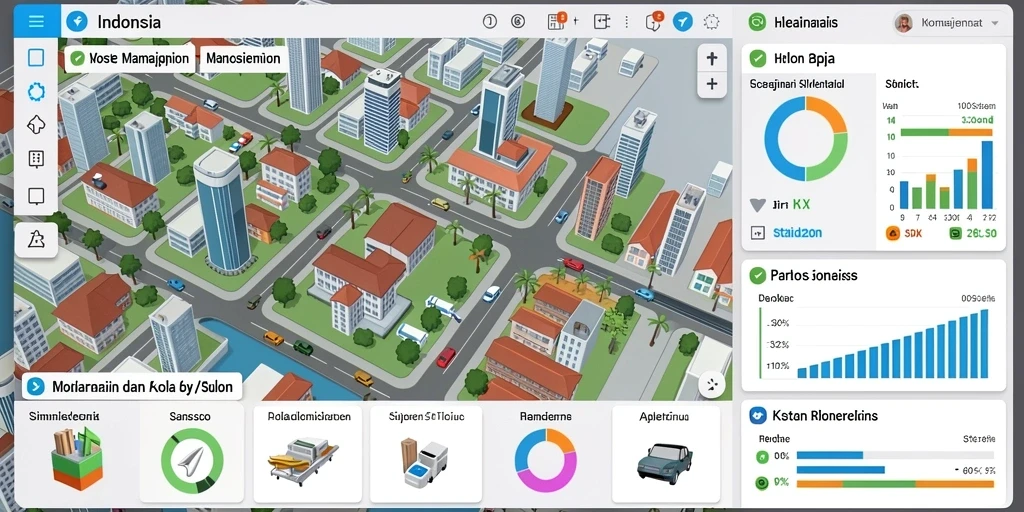Toggle the Hlon Bpja panel checkbox
This screenshot has height=512, width=1024.
[x=758, y=58]
